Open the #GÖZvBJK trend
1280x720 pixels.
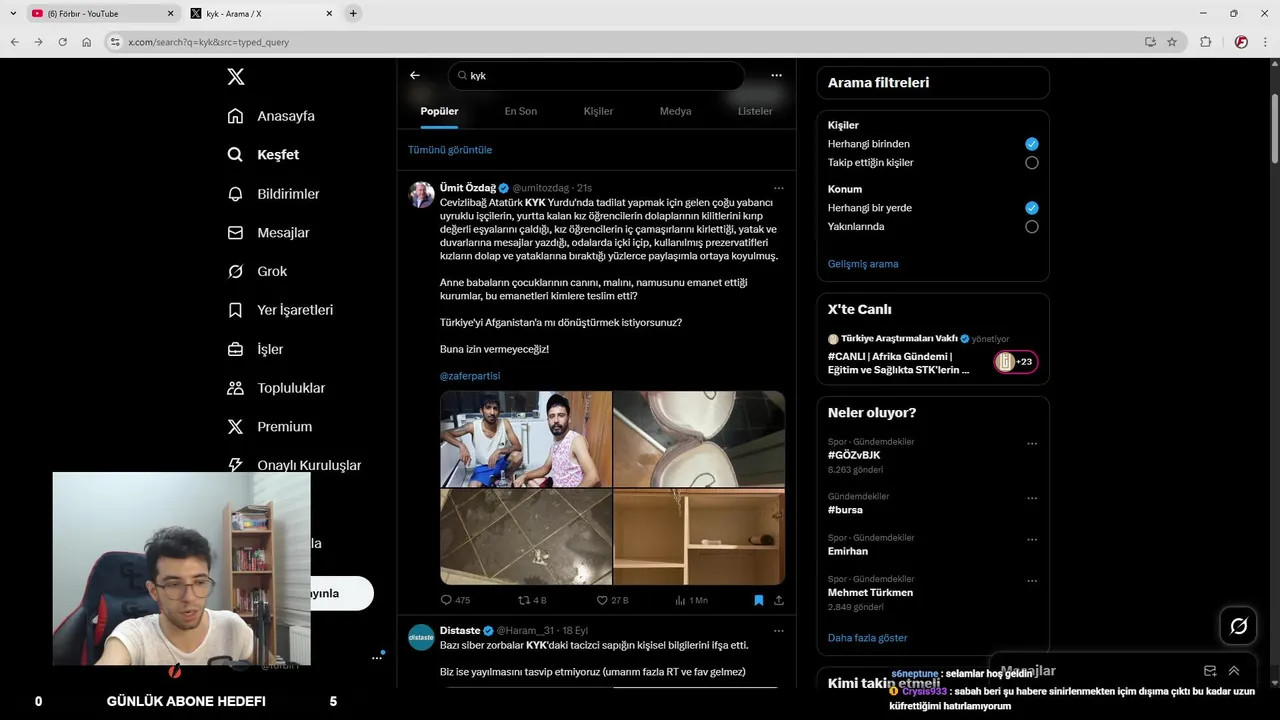pyautogui.click(x=854, y=455)
